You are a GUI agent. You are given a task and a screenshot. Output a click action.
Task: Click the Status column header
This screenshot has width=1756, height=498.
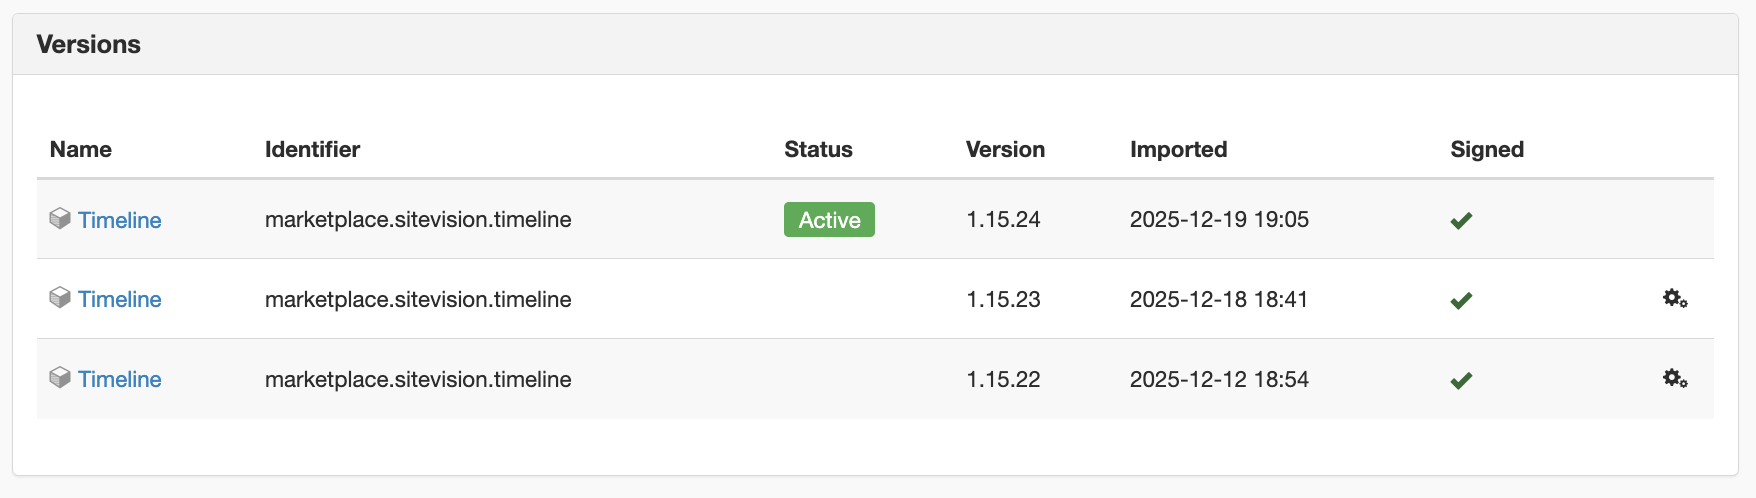818,149
